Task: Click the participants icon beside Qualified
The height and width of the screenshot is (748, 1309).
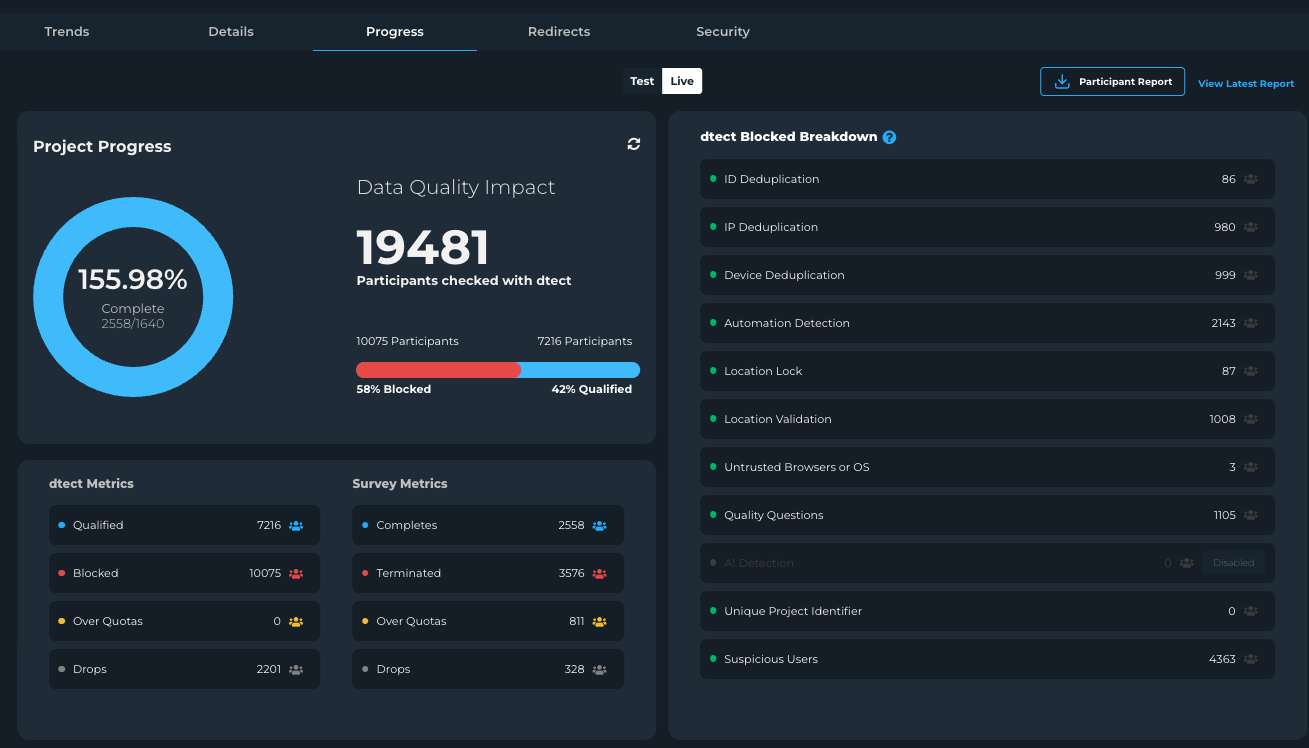Action: [296, 525]
